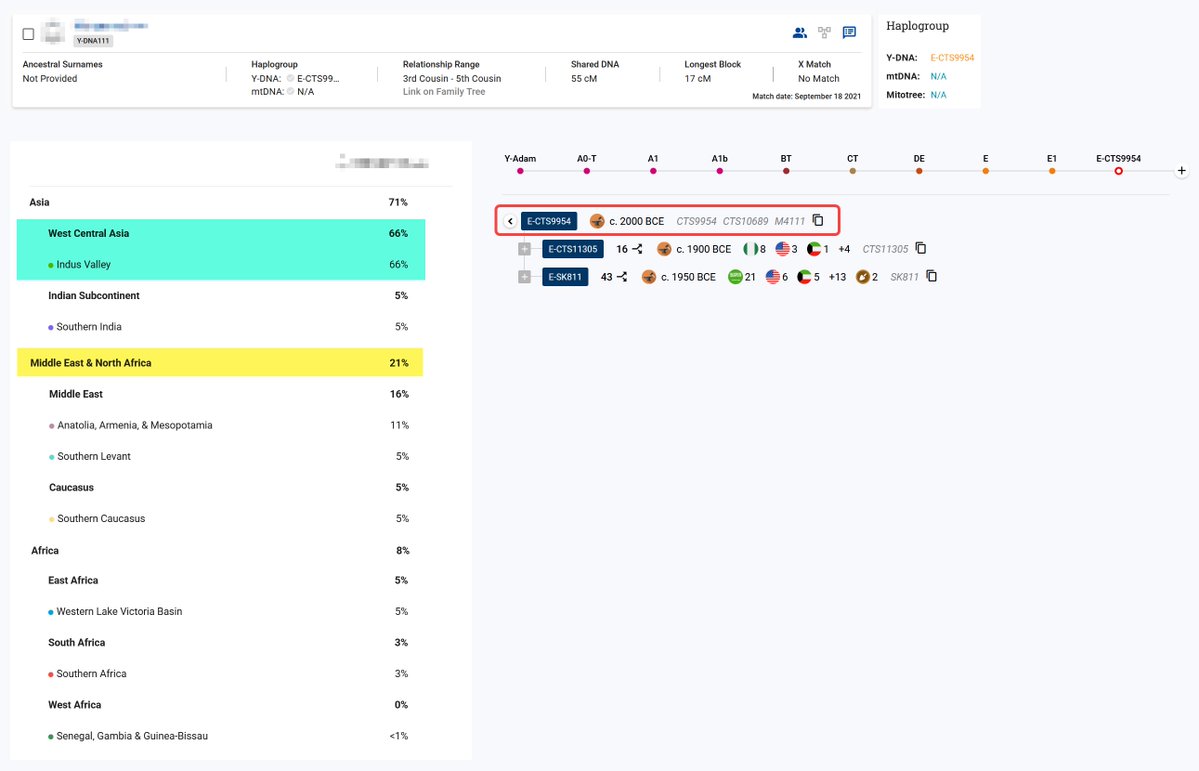The width and height of the screenshot is (1199, 771).
Task: Select the E-CTS9954 node on the timeline
Action: point(1119,171)
